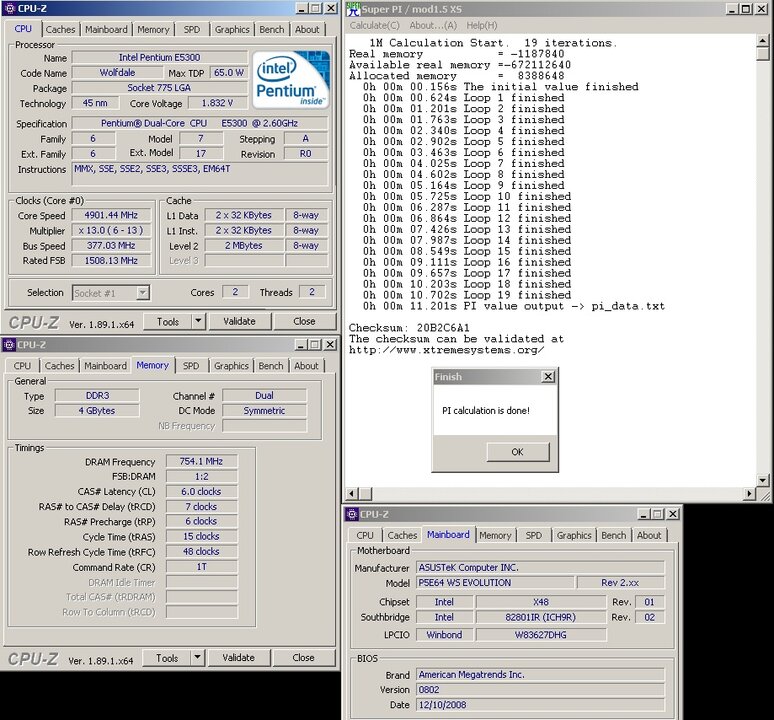Open About tab in the Mainboard CPU-Z window
Screen dimensions: 774x720
649,535
